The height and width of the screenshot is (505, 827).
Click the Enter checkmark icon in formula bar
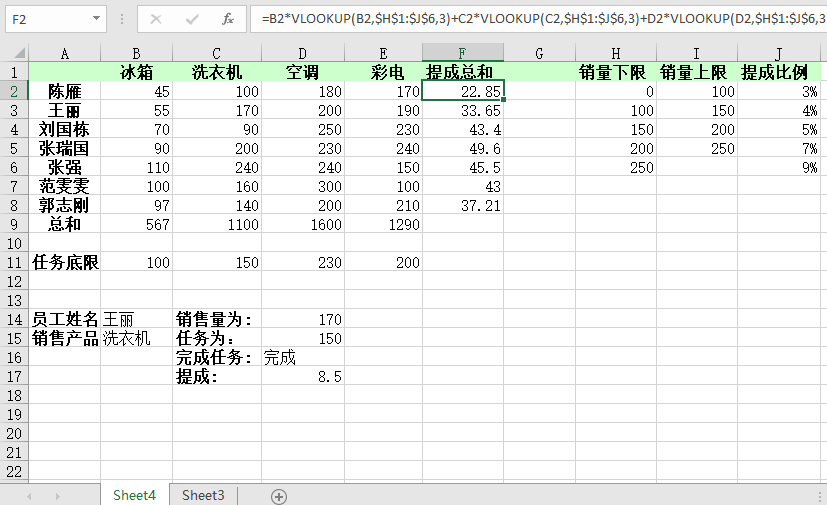(192, 19)
